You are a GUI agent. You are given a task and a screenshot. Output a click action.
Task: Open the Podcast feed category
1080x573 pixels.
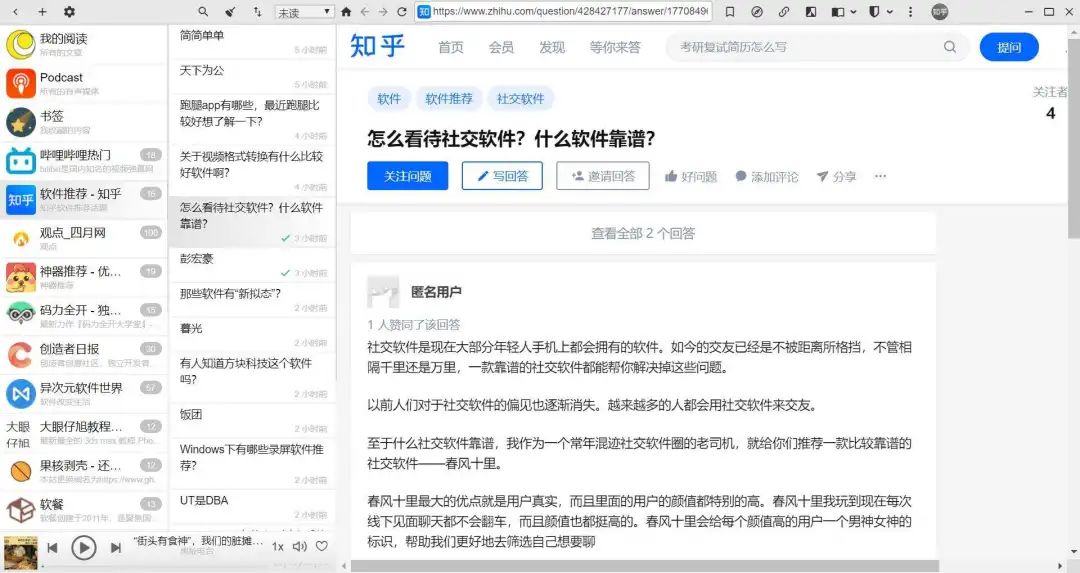coord(83,83)
